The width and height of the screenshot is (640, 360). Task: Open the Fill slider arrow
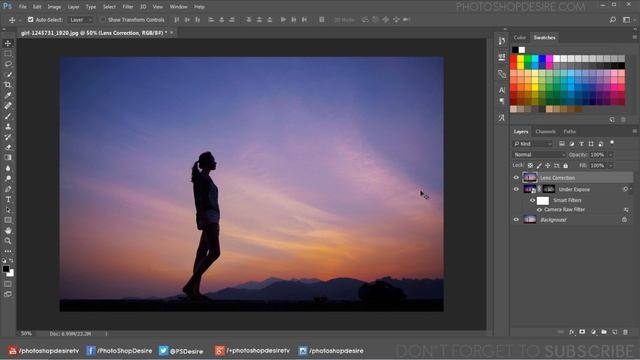(611, 166)
